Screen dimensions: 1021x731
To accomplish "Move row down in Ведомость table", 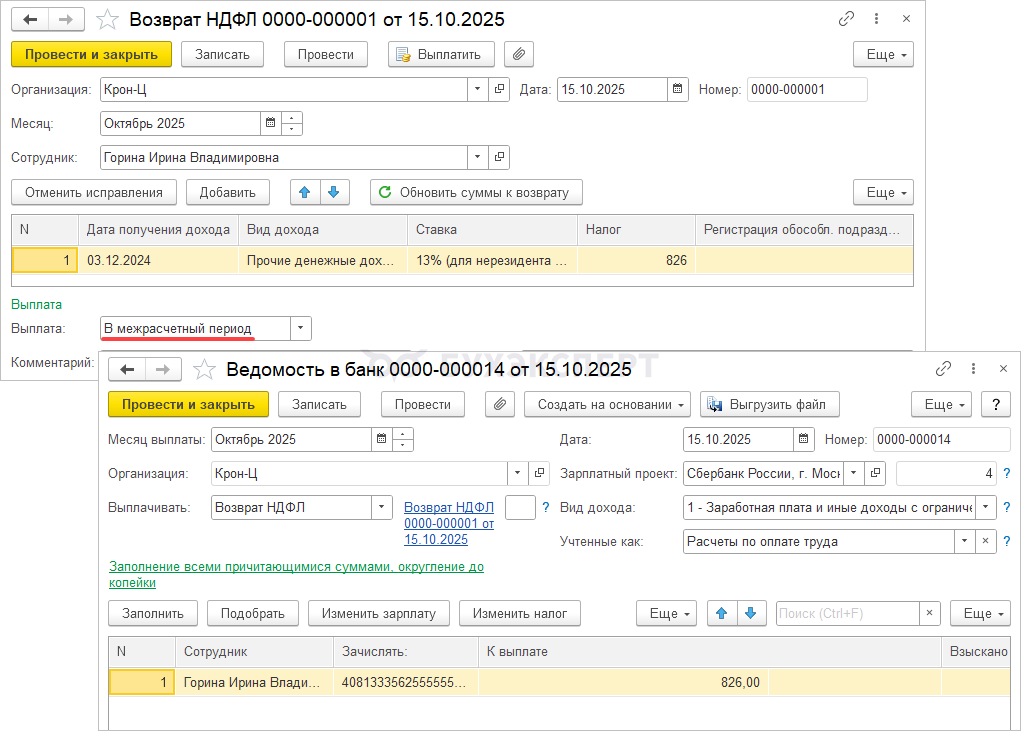I will click(x=751, y=613).
